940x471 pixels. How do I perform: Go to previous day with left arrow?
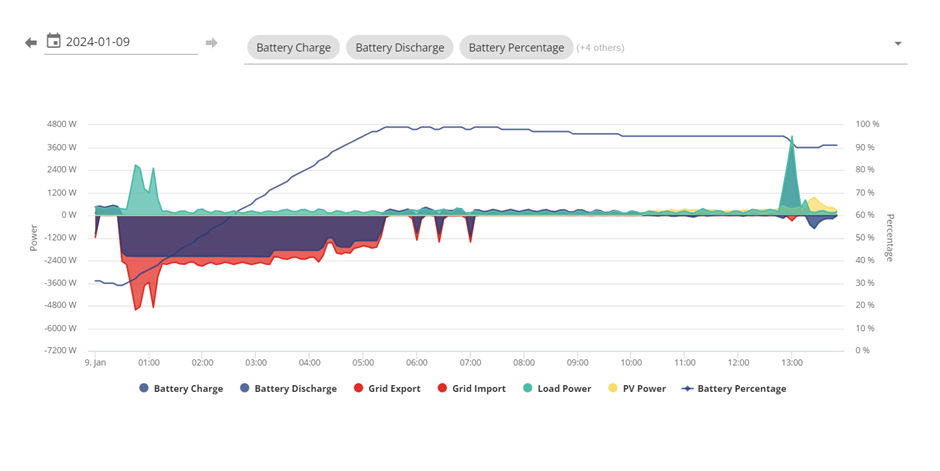click(31, 43)
